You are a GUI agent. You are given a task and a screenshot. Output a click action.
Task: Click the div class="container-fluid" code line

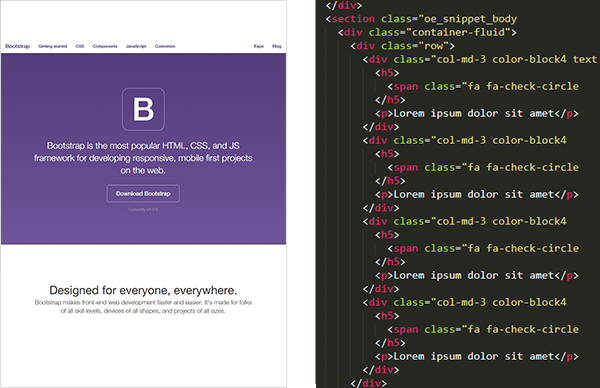[x=427, y=32]
